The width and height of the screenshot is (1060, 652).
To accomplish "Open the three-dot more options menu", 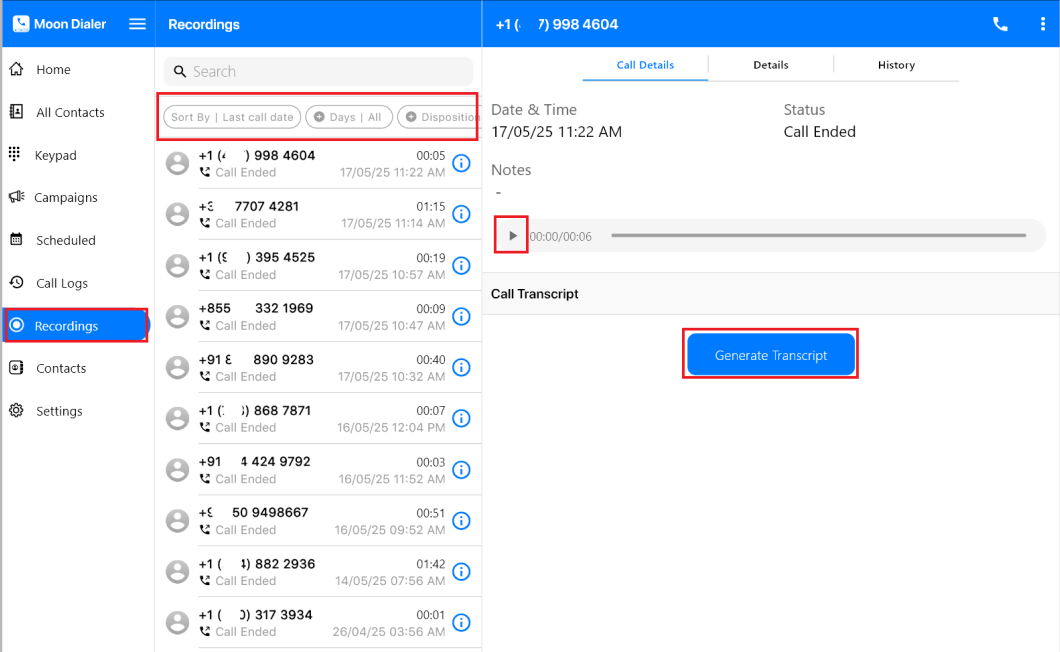I will pyautogui.click(x=1043, y=24).
